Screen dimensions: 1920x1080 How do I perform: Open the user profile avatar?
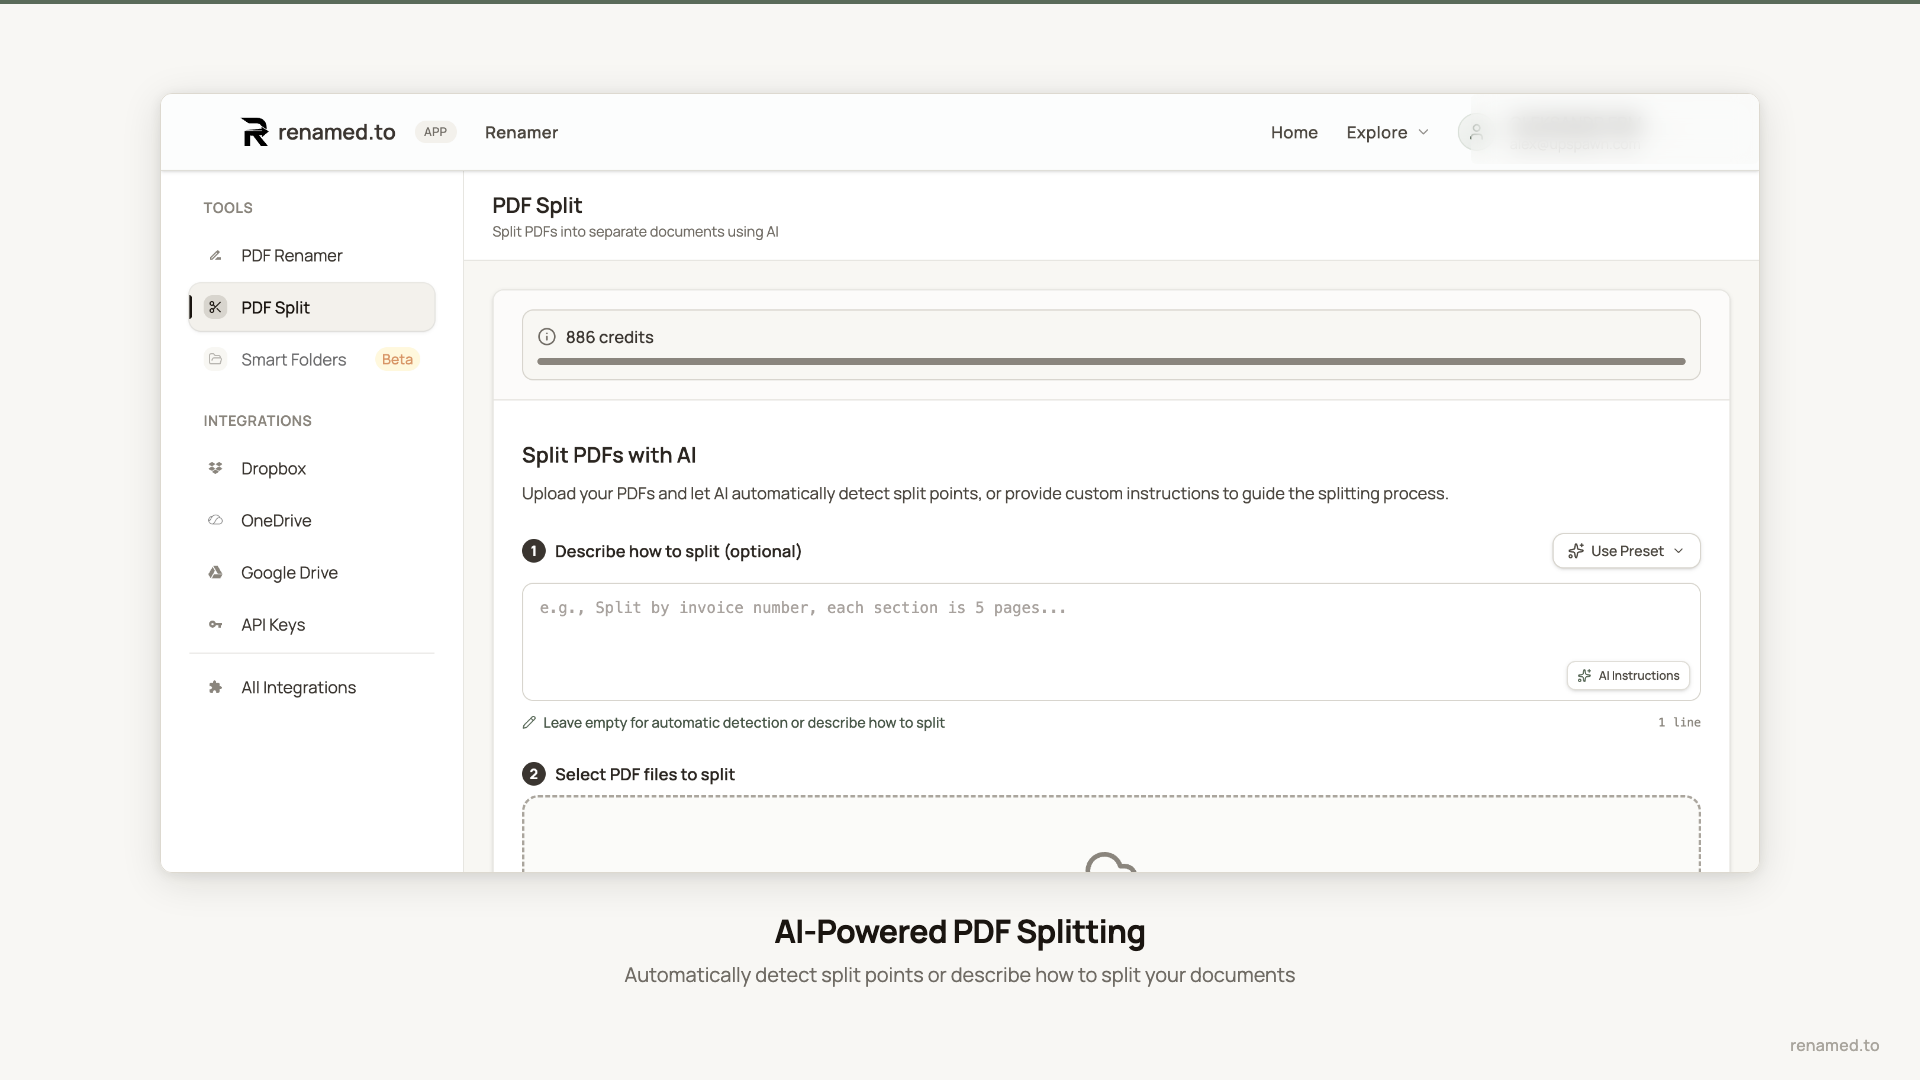[1475, 132]
